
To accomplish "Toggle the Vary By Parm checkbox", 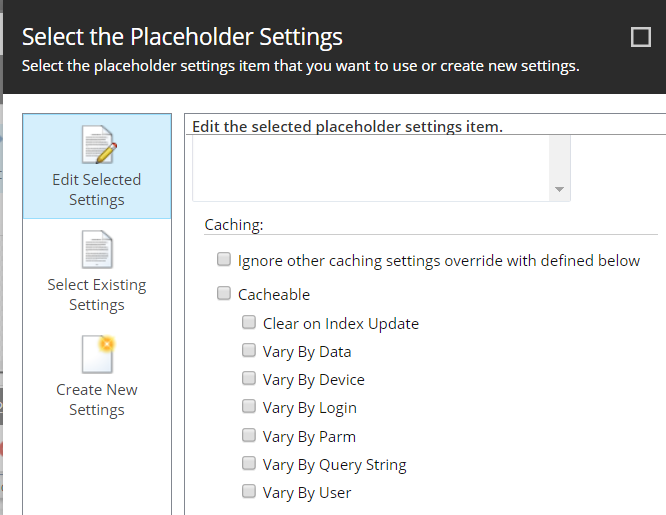I will coord(249,435).
